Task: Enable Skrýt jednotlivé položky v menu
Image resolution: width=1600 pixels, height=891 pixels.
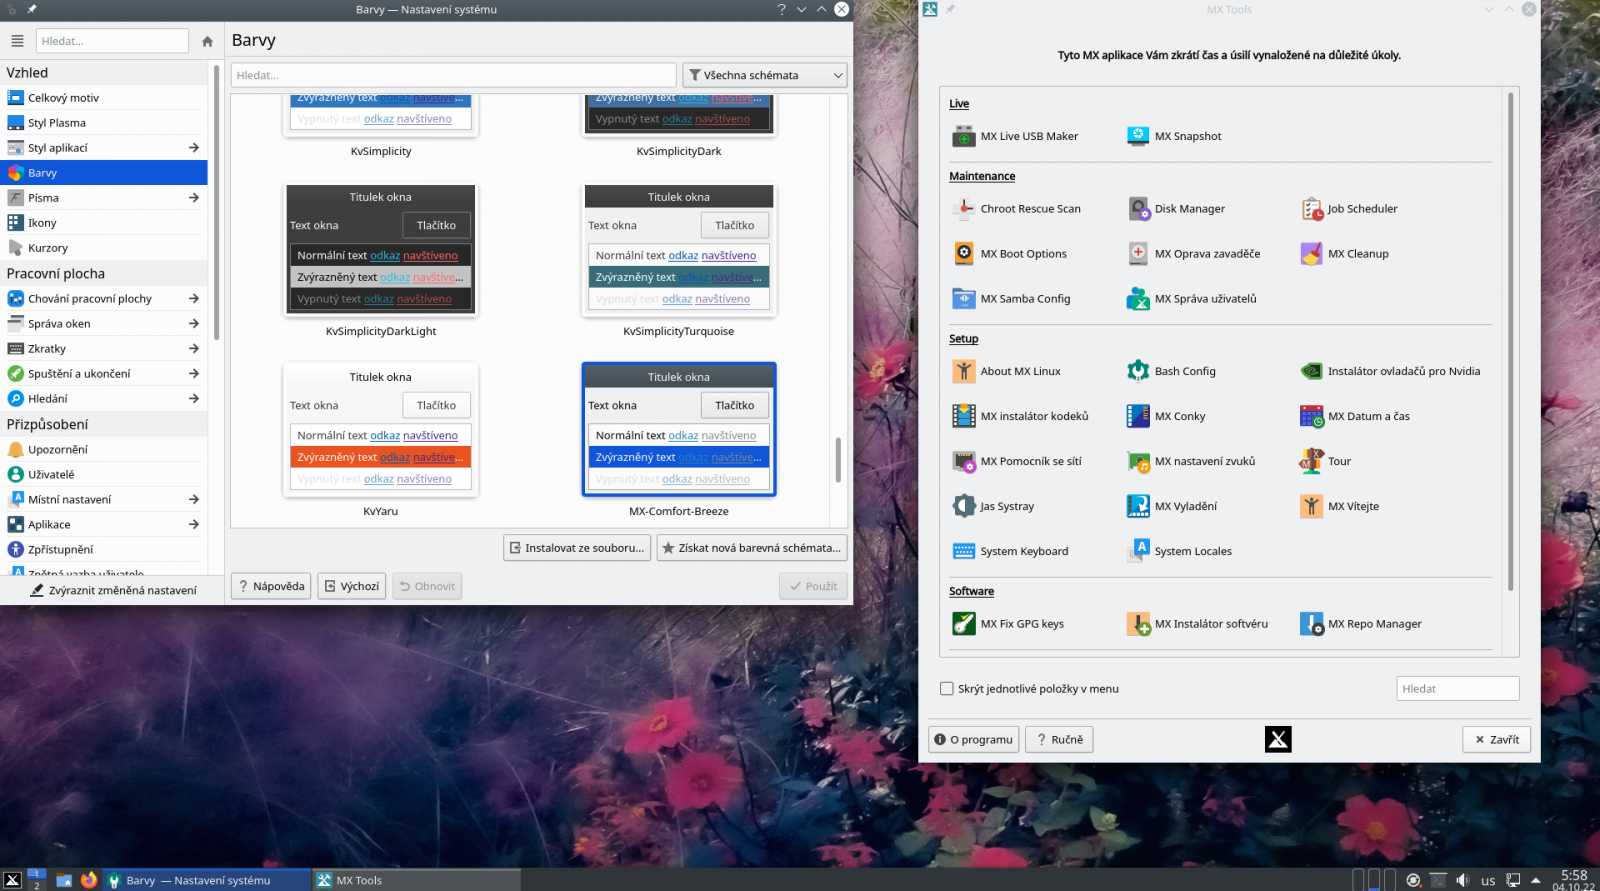Action: click(947, 689)
